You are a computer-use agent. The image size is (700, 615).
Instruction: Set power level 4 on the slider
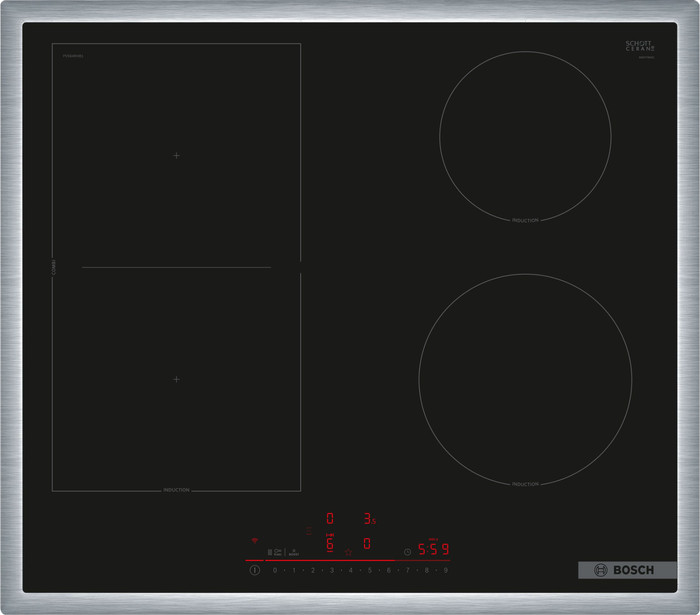click(x=350, y=570)
